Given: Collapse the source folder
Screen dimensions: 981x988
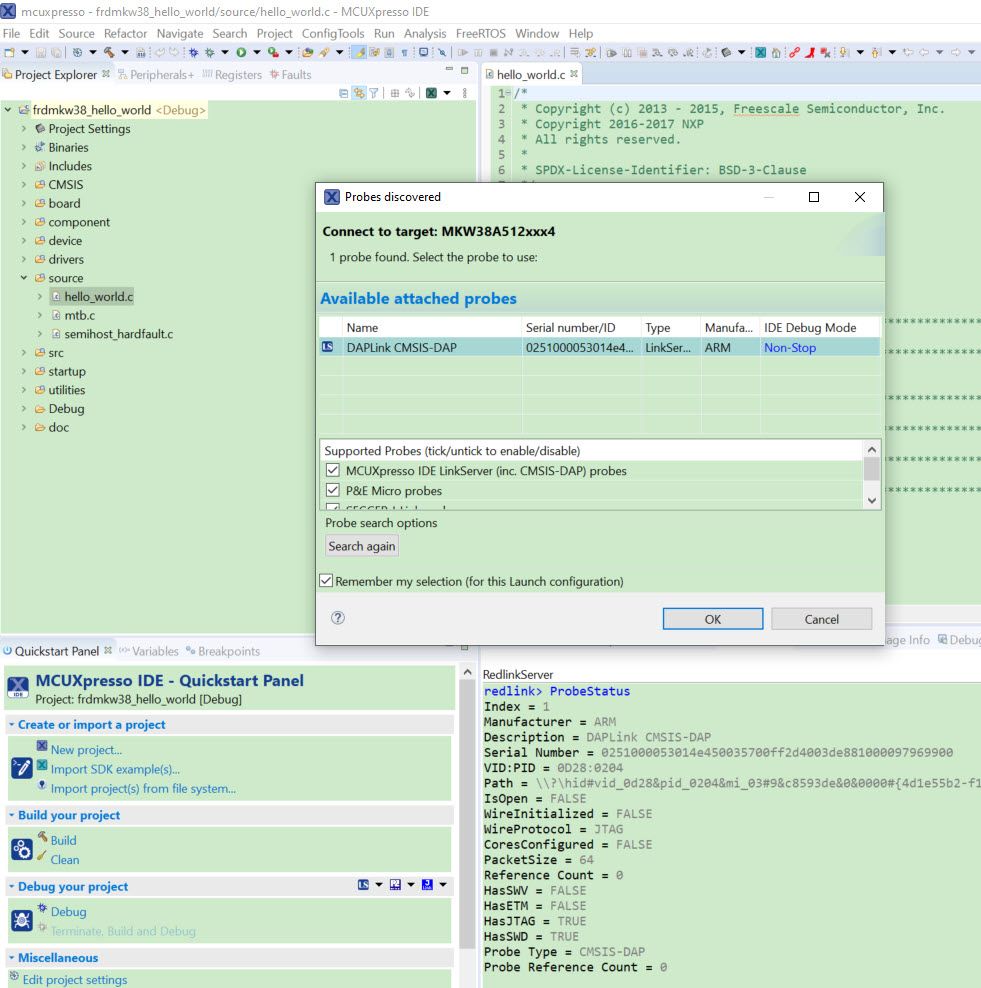Looking at the screenshot, I should [x=24, y=278].
